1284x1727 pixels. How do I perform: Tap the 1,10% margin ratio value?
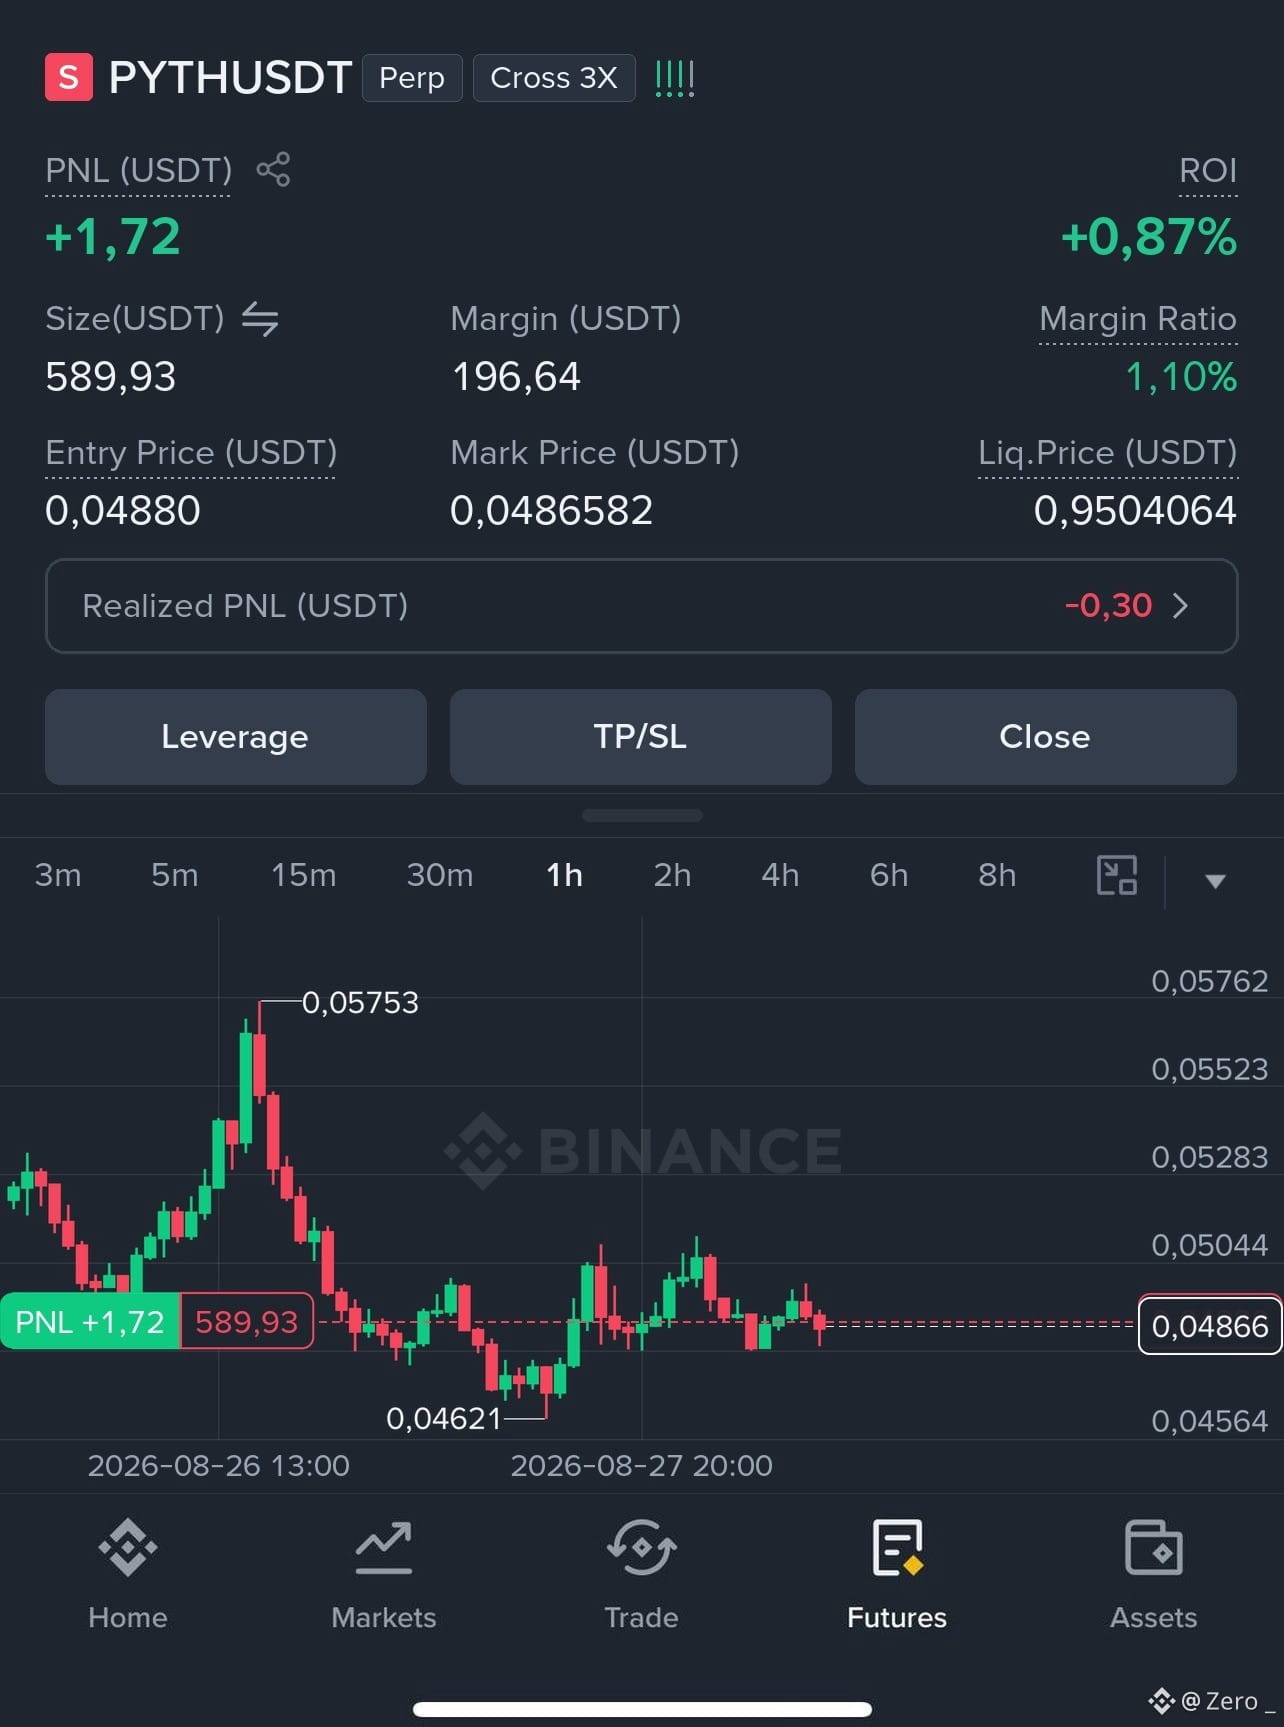click(1181, 377)
